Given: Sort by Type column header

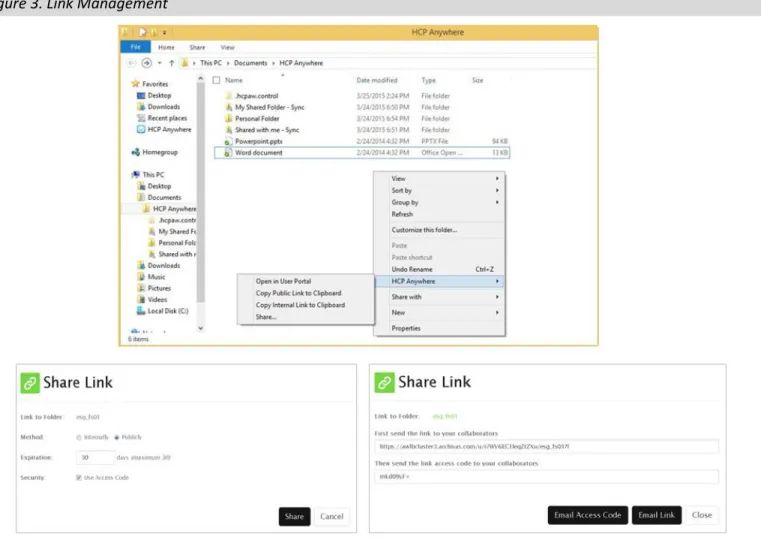Looking at the screenshot, I should click(429, 81).
